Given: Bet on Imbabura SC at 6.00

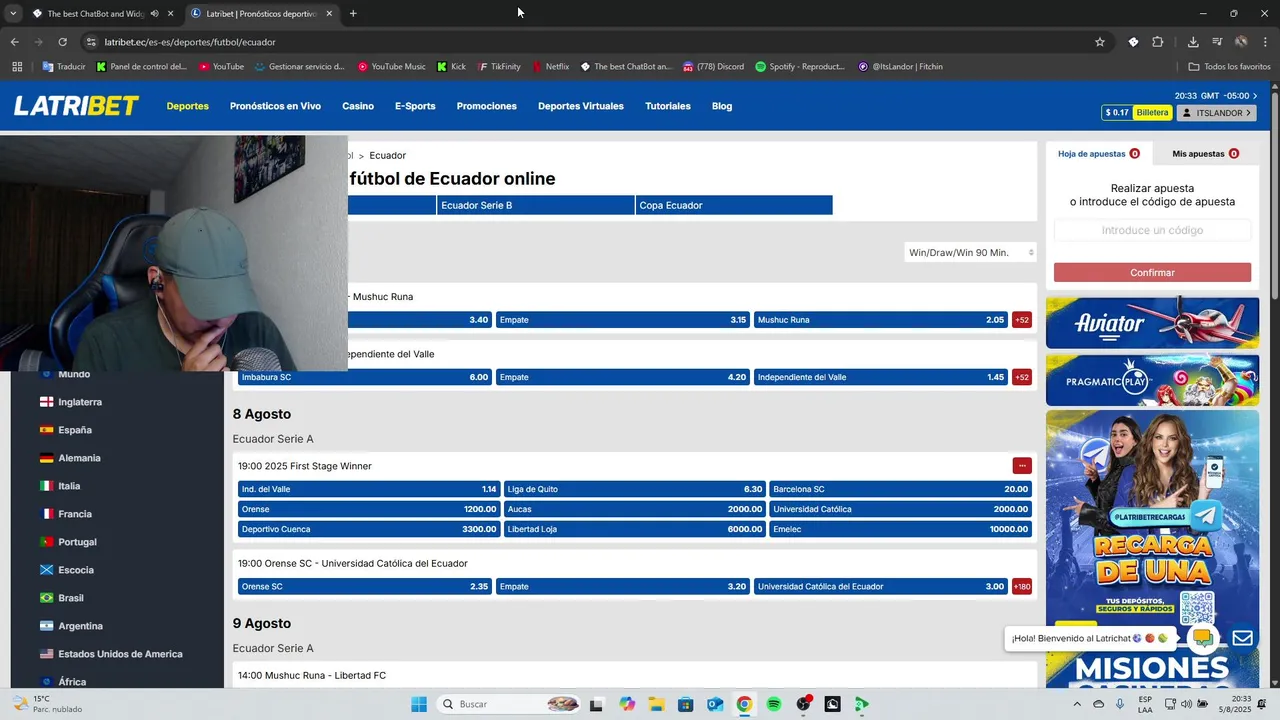Looking at the screenshot, I should click(365, 377).
